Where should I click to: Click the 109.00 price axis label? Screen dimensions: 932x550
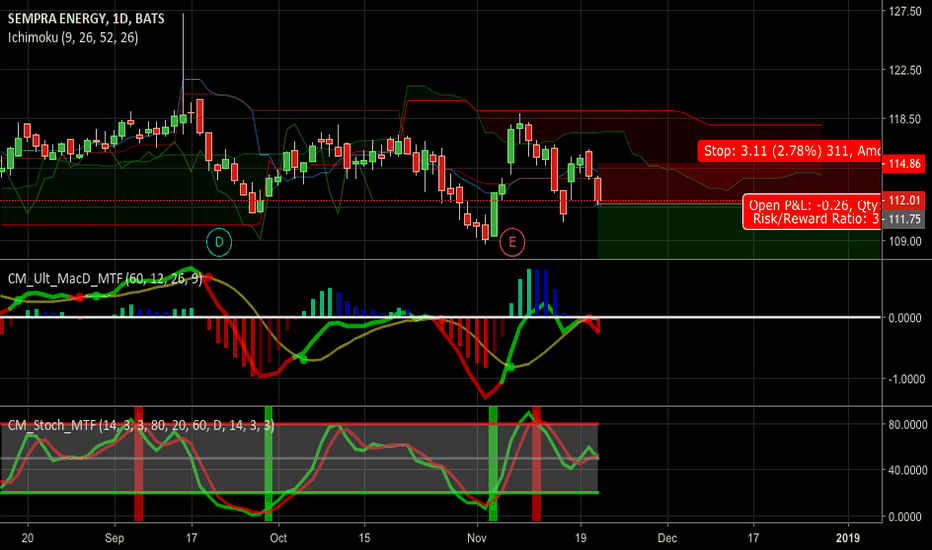[905, 241]
